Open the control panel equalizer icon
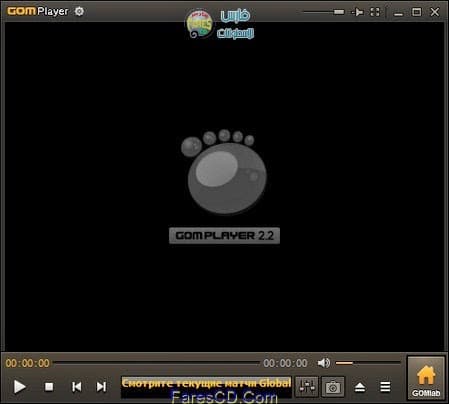The image size is (449, 404). pyautogui.click(x=307, y=387)
